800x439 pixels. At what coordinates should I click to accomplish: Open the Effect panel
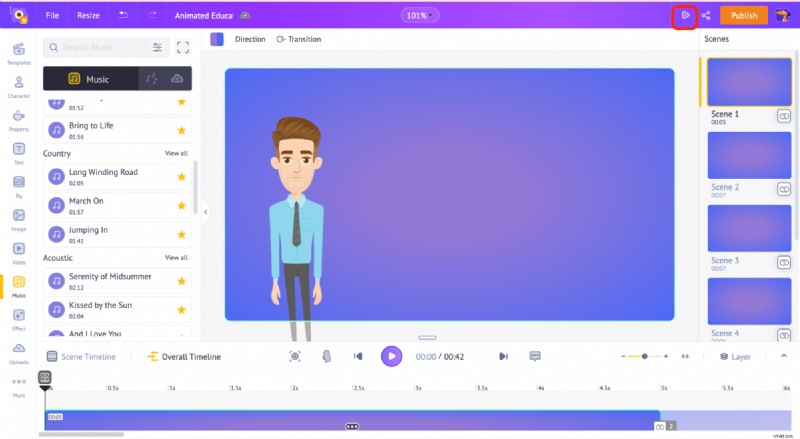tap(19, 319)
